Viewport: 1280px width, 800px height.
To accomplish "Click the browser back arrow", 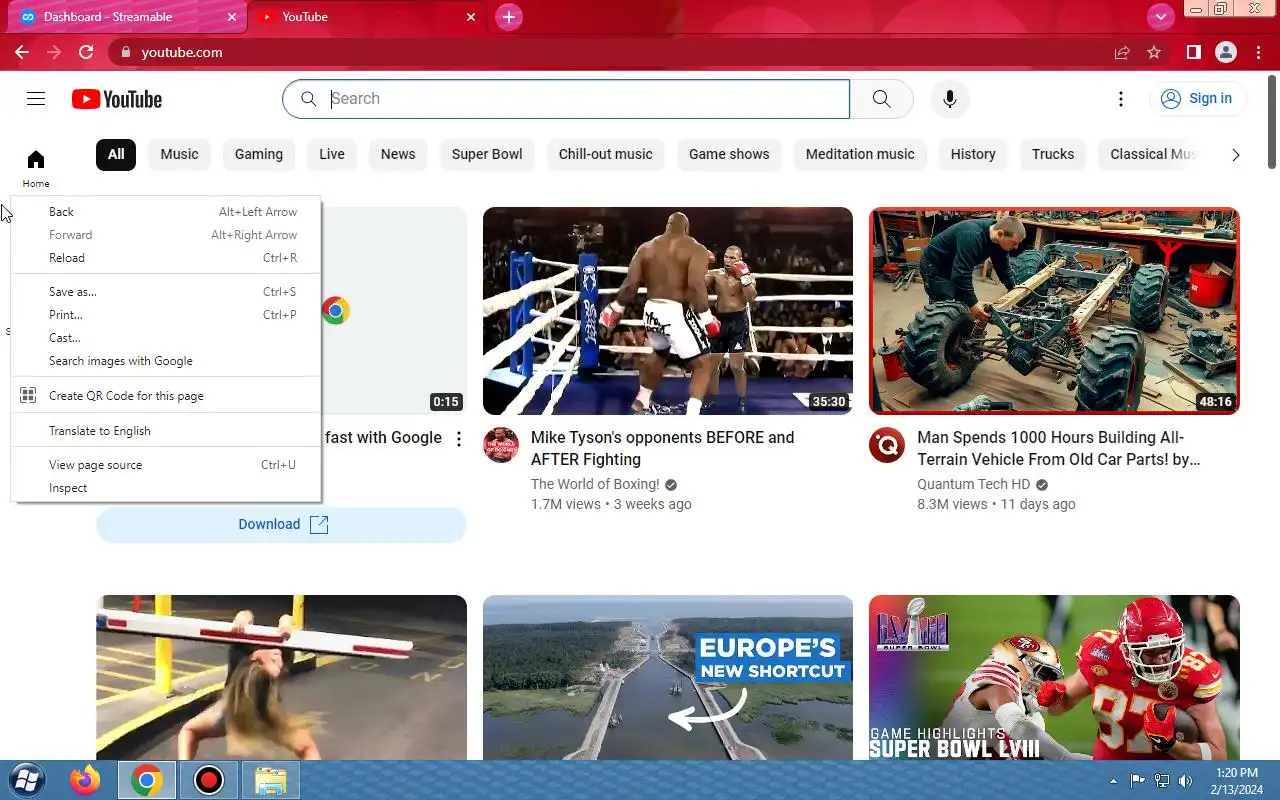I will [x=22, y=52].
